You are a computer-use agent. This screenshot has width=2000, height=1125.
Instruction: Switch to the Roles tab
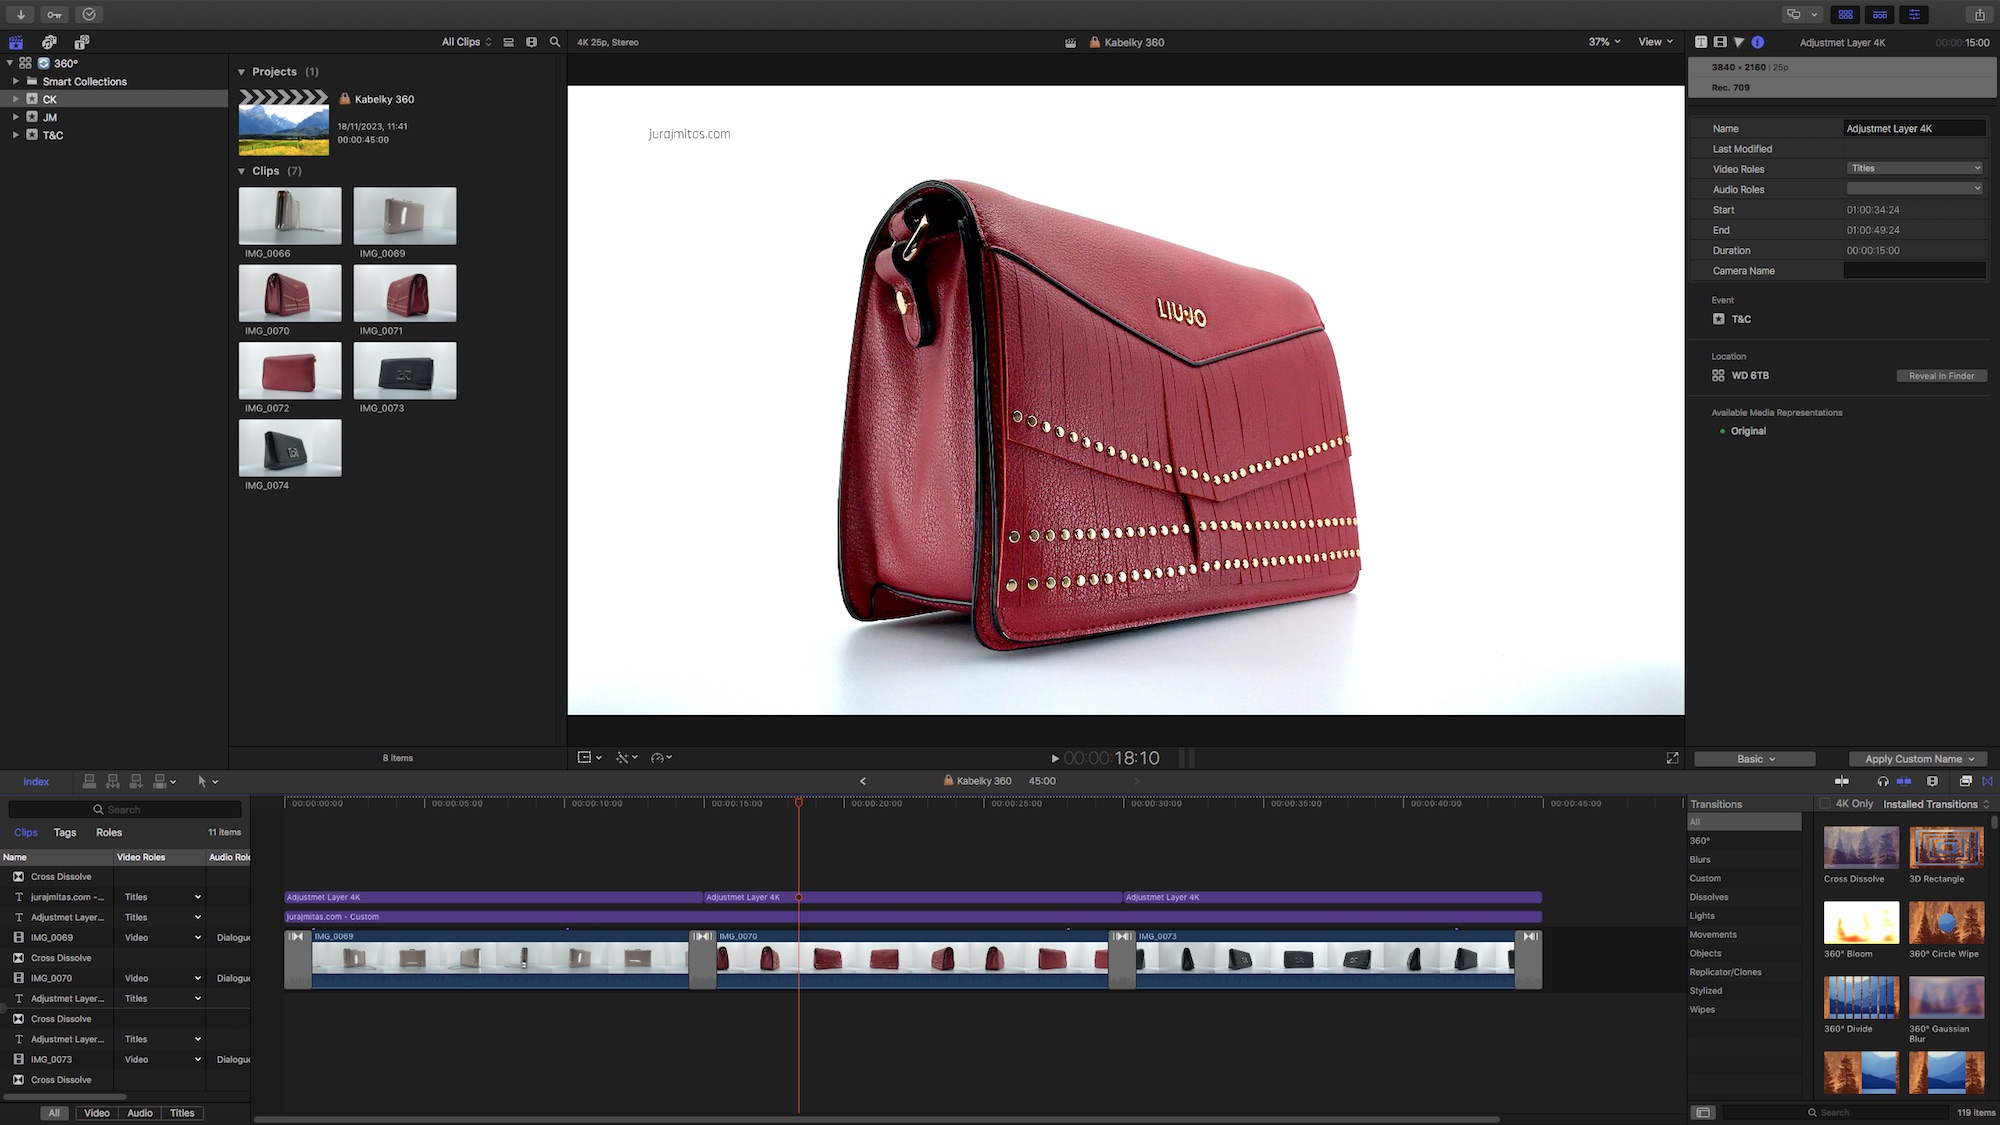[109, 832]
